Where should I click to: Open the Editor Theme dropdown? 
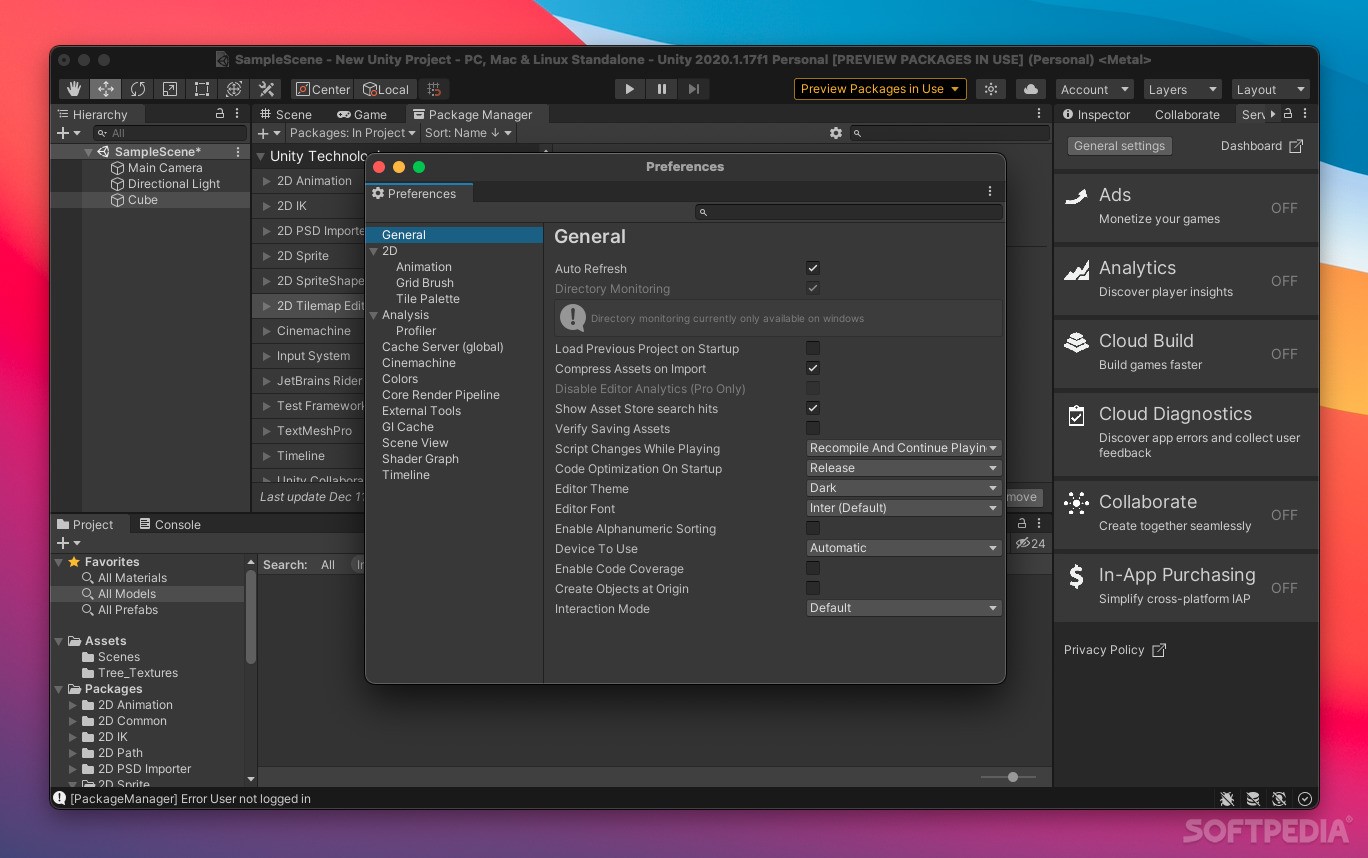903,488
